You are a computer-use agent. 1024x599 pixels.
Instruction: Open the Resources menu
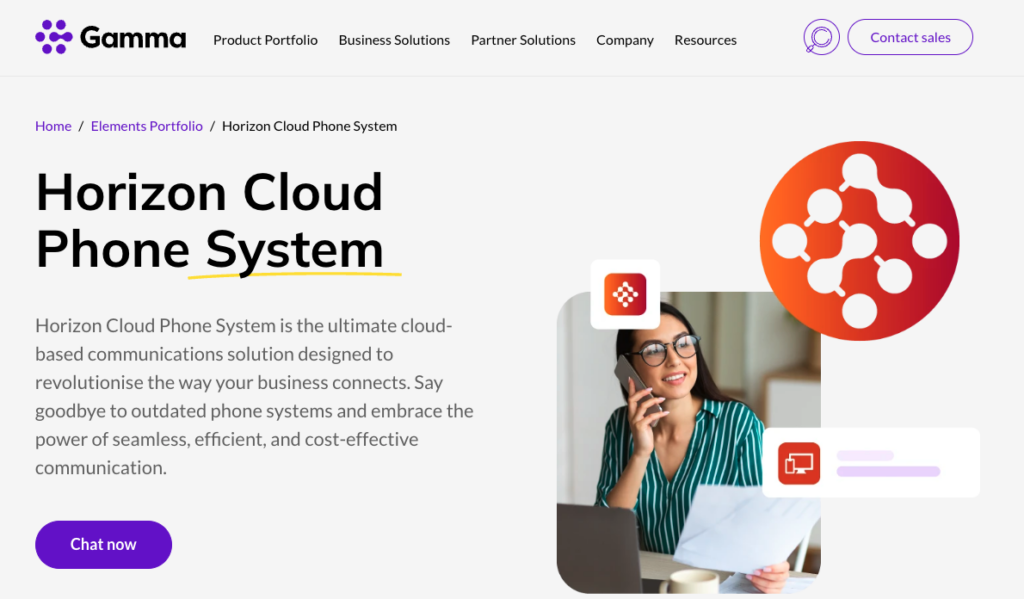(x=705, y=40)
